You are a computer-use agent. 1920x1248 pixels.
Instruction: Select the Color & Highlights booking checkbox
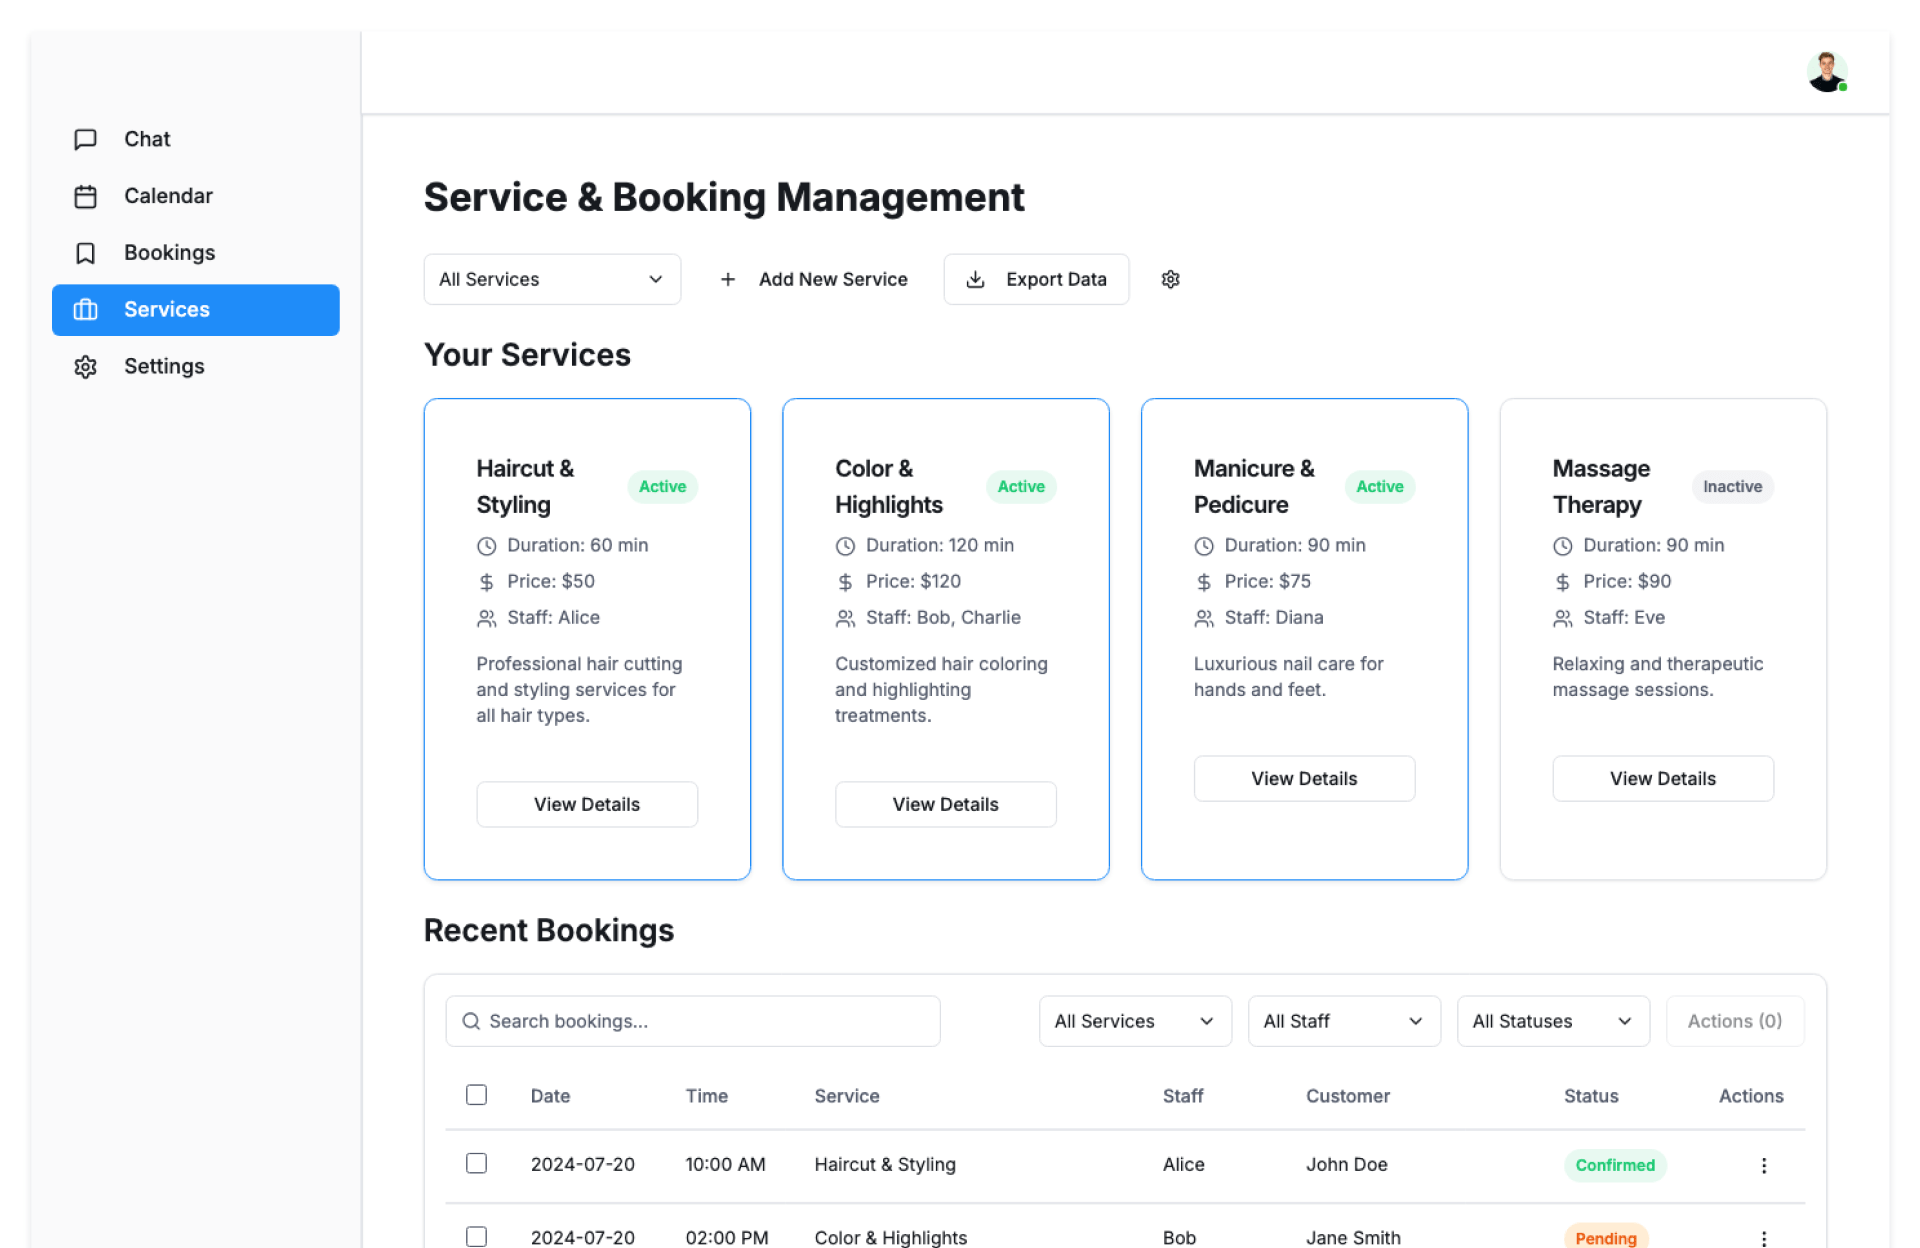coord(476,1237)
